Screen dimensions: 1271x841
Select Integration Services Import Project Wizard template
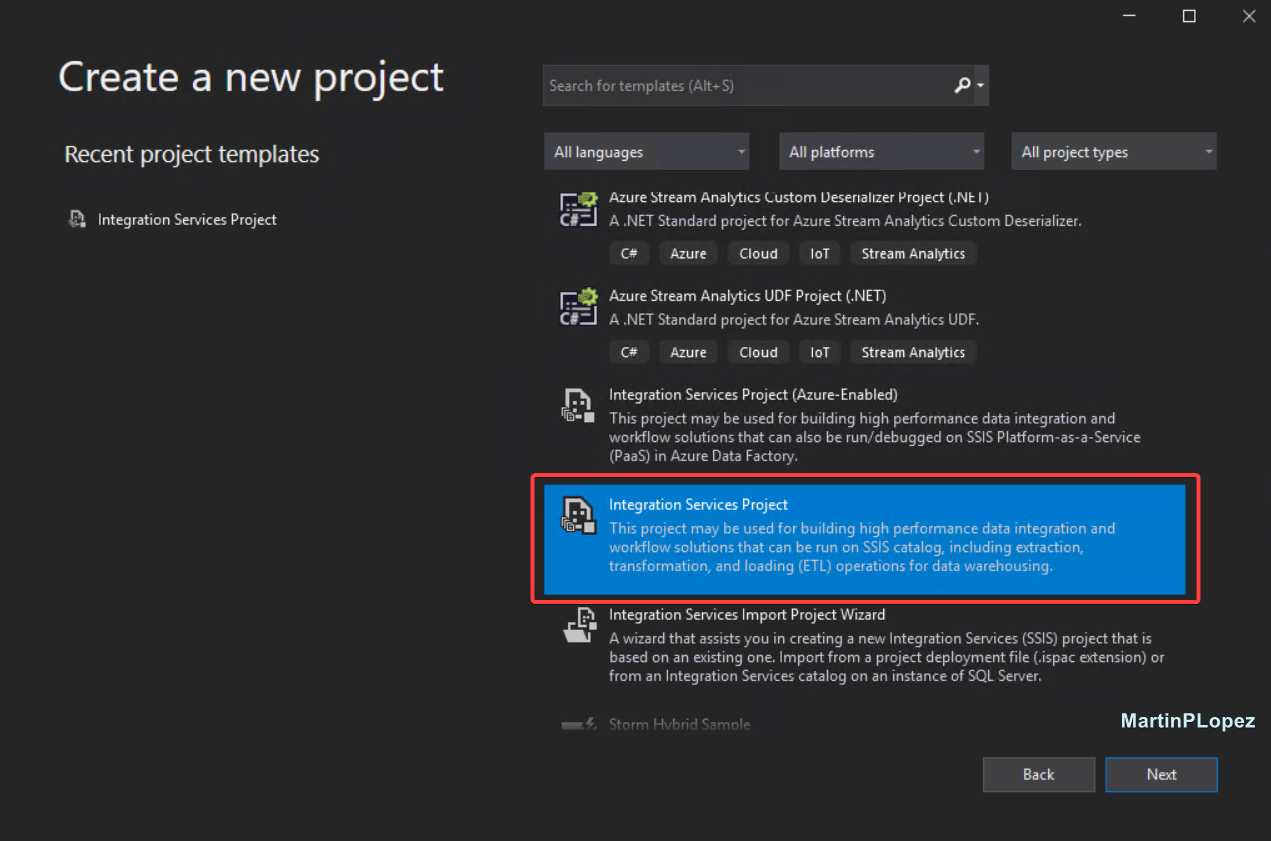click(746, 615)
